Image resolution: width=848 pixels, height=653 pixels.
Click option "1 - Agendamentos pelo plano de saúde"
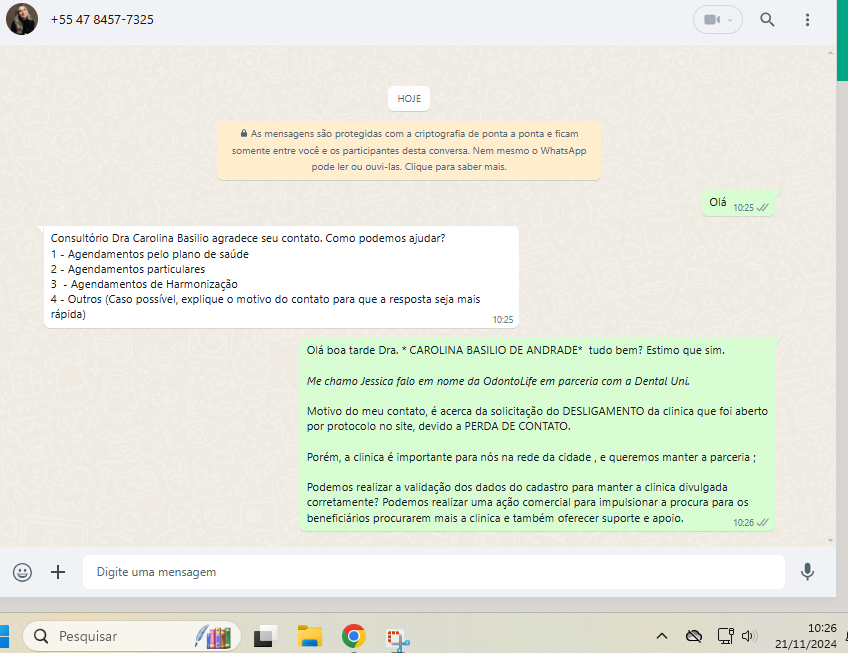coord(150,254)
